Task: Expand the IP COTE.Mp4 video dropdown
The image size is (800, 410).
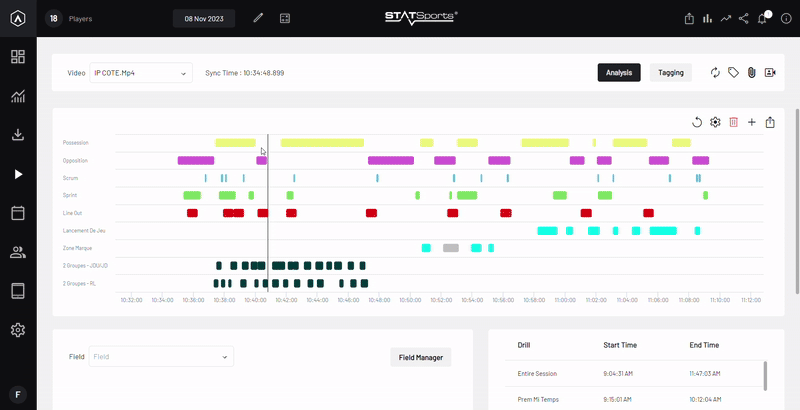Action: 141,73
